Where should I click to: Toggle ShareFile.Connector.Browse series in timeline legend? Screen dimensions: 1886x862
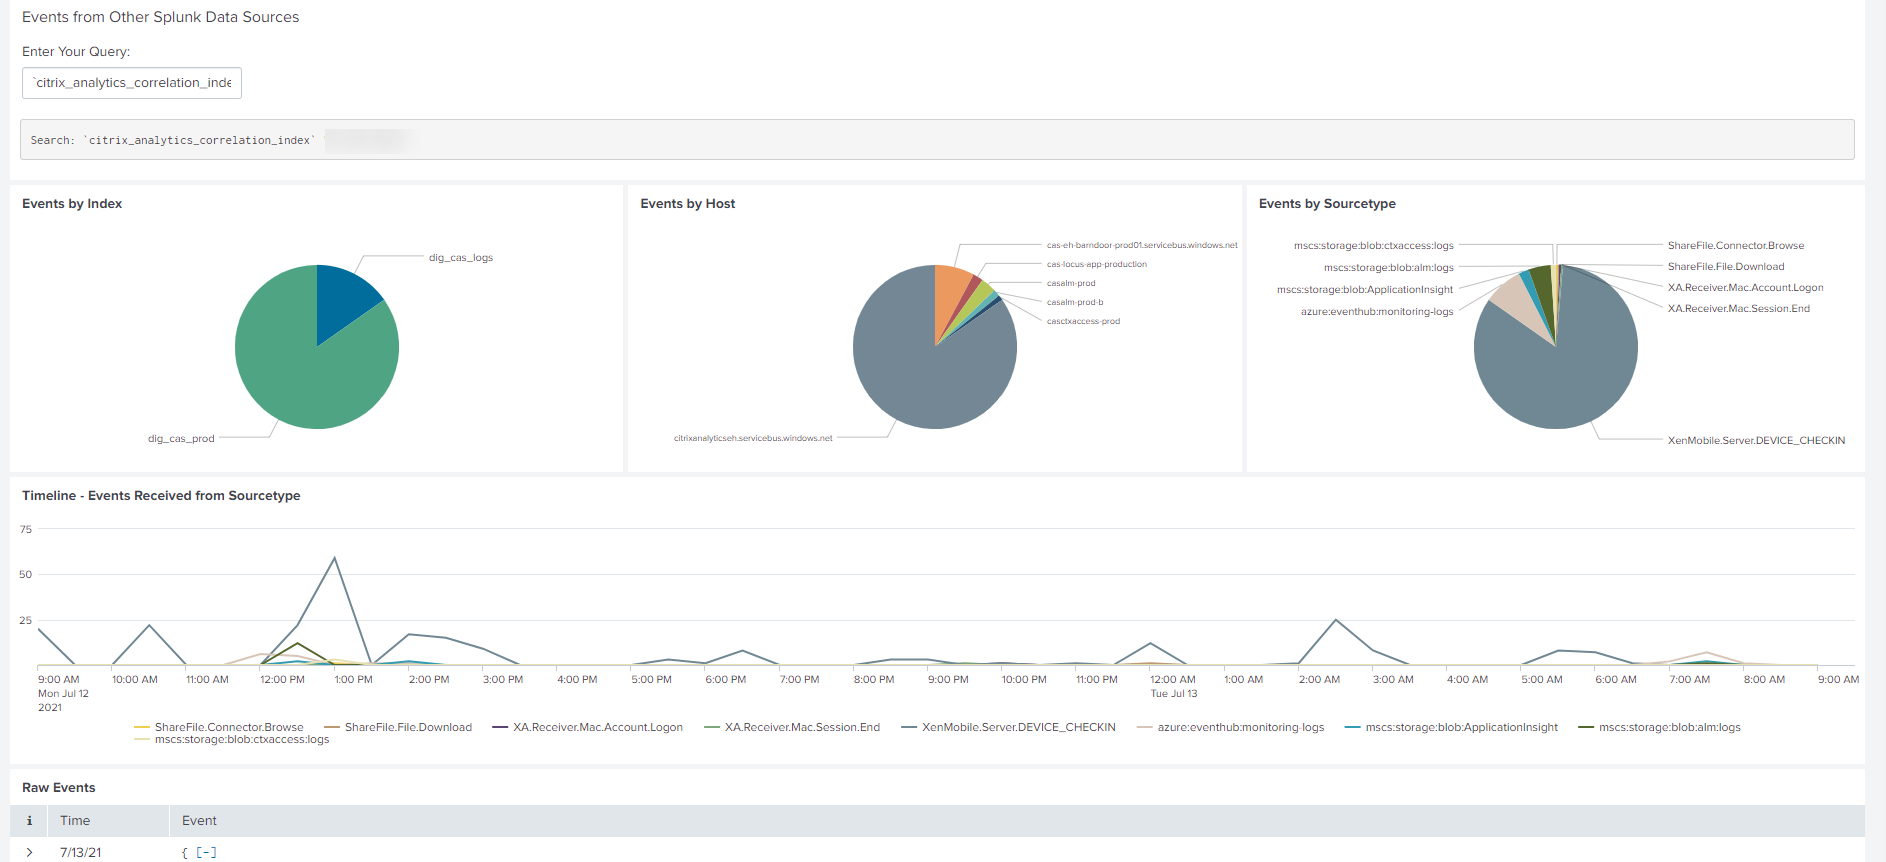point(228,727)
